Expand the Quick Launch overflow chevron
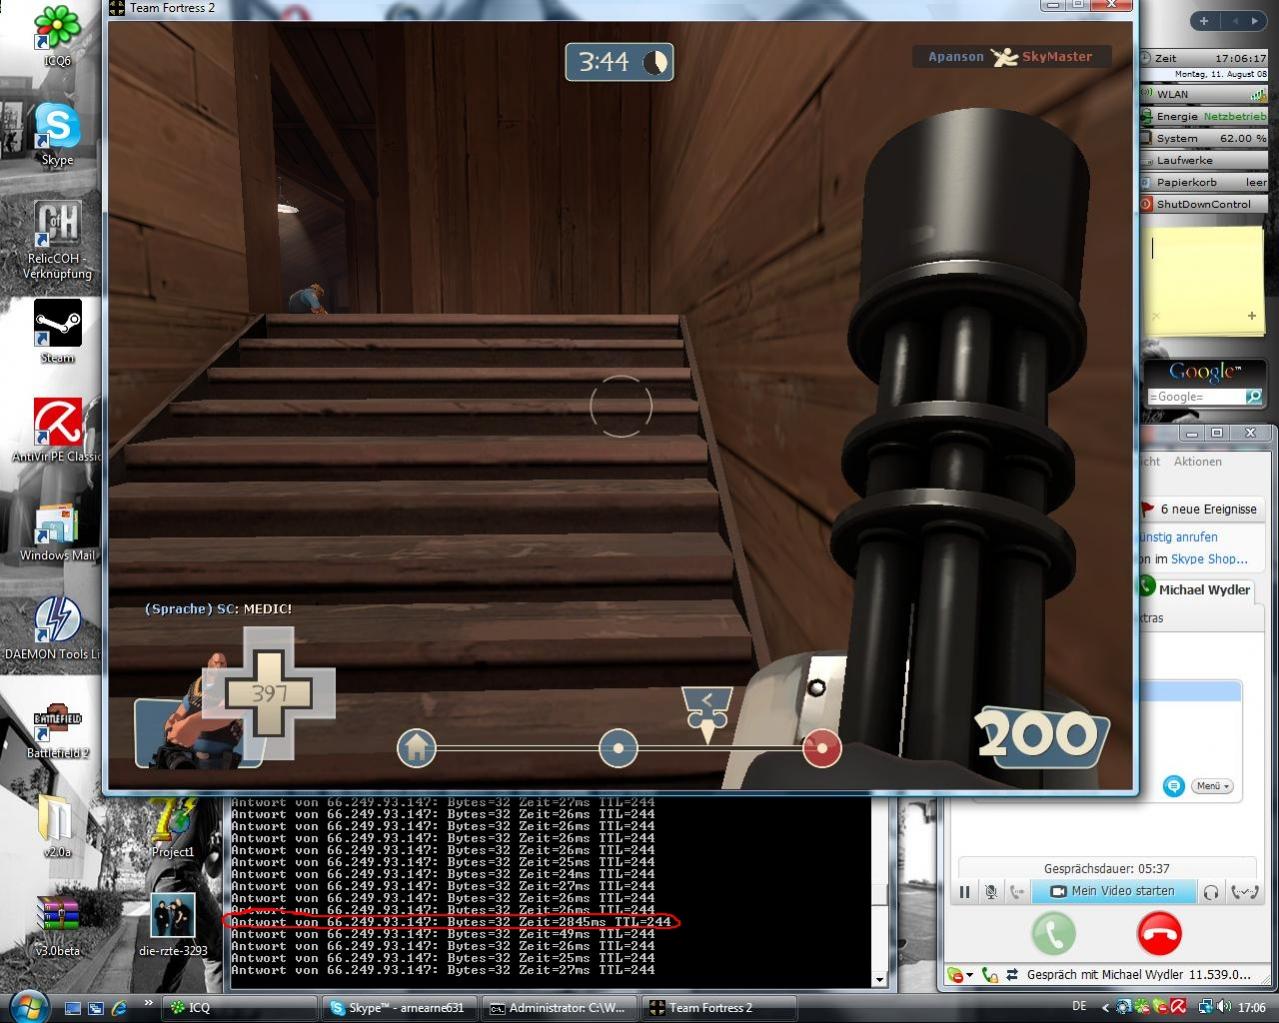This screenshot has width=1279, height=1023. pyautogui.click(x=148, y=1002)
